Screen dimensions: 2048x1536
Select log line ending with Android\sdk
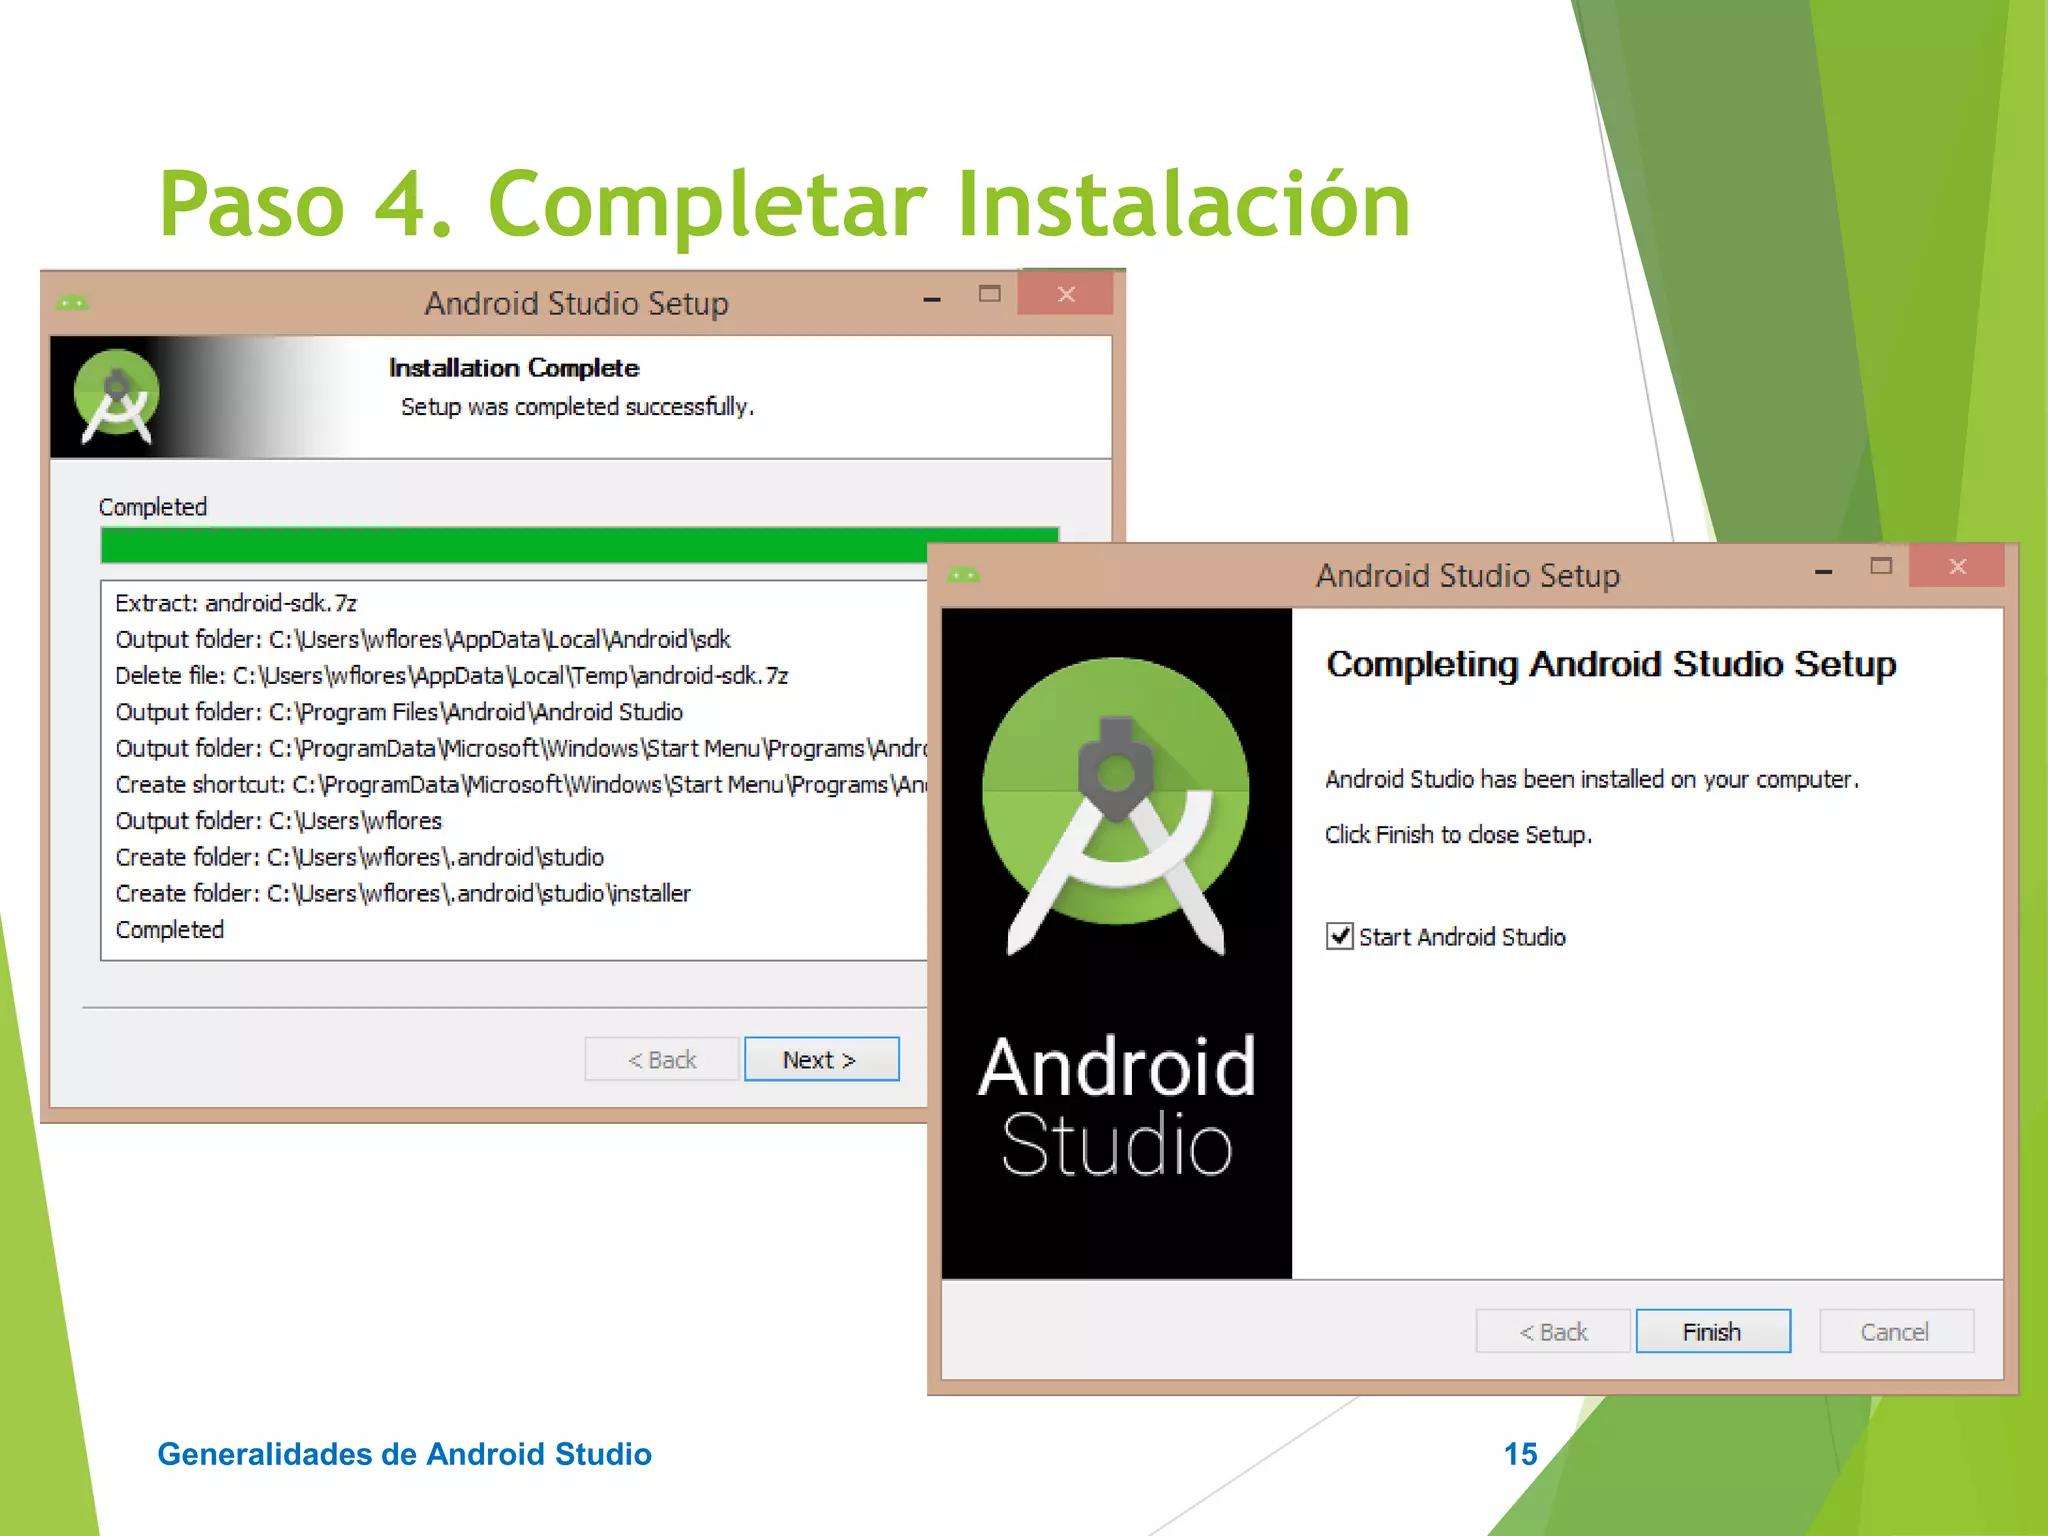click(x=423, y=639)
